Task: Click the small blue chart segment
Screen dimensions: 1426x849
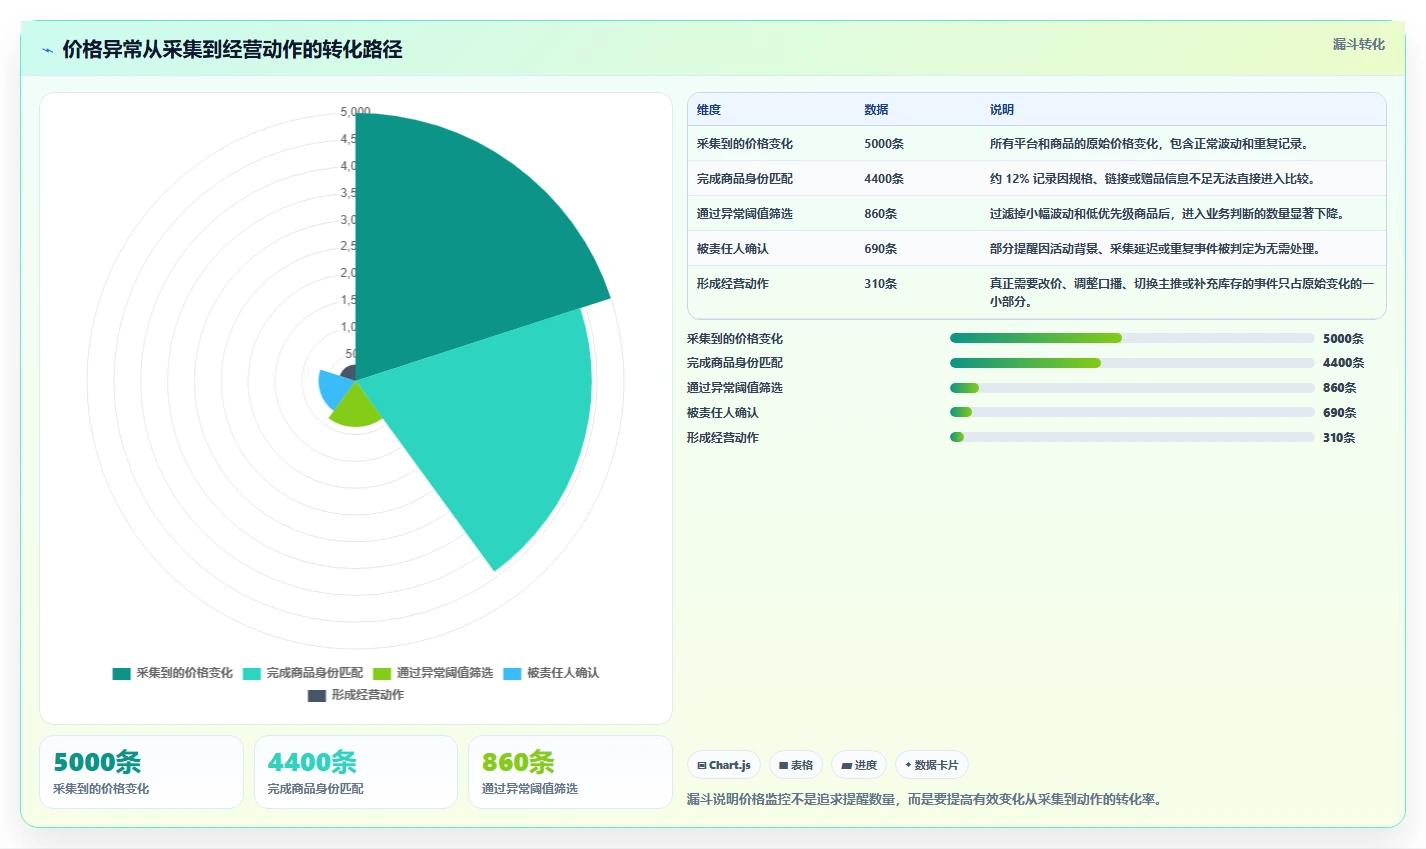Action: 332,388
